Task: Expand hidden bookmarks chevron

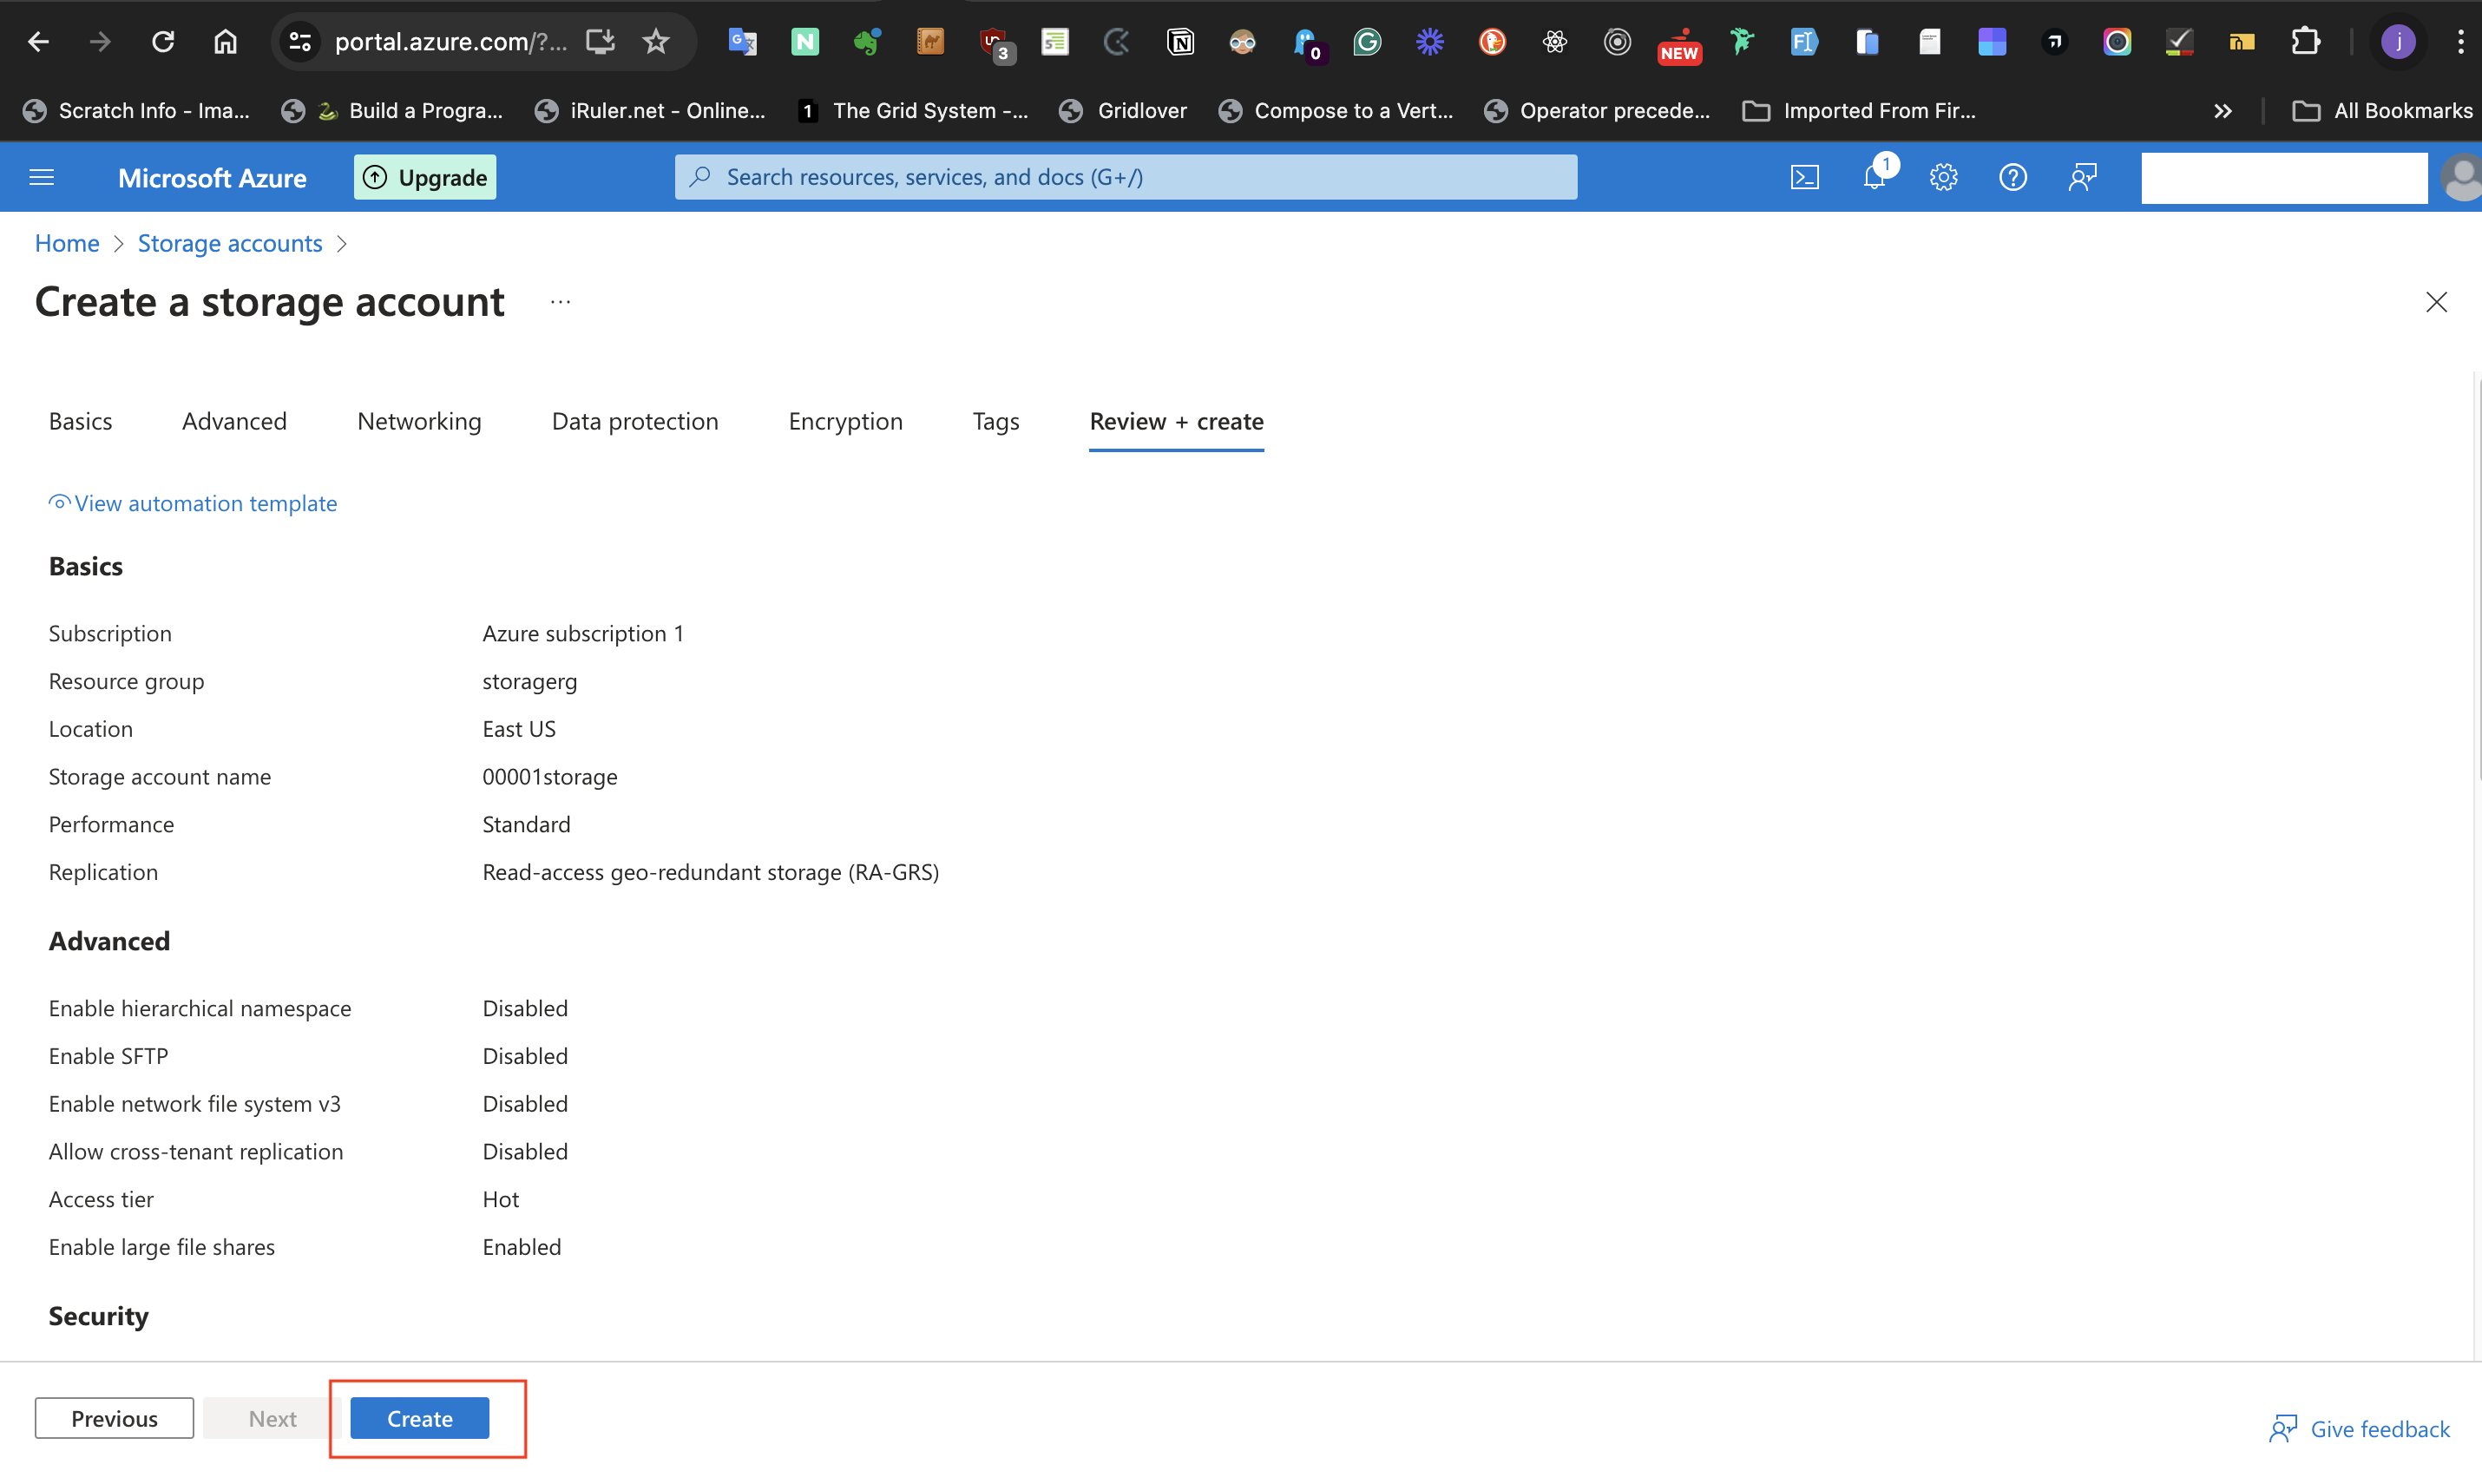Action: coord(2222,111)
